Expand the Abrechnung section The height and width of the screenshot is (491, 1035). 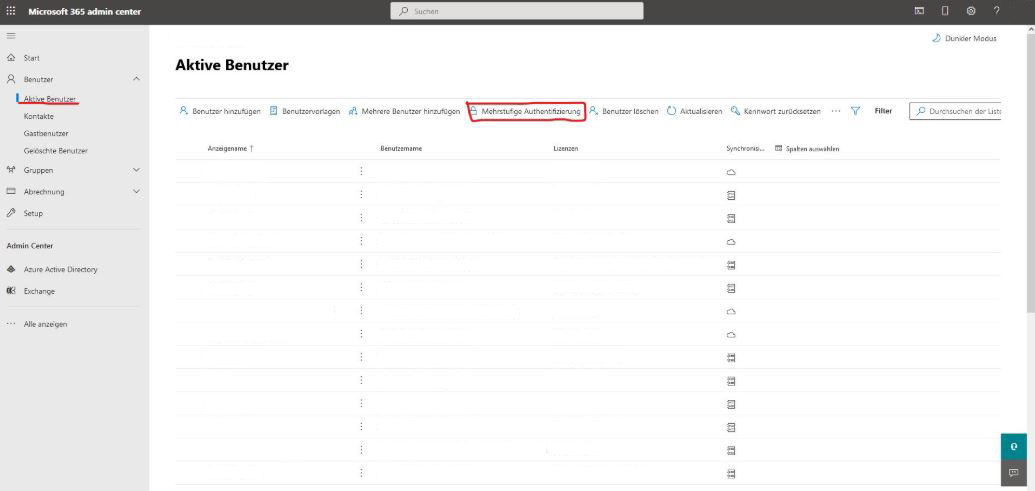pyautogui.click(x=136, y=191)
